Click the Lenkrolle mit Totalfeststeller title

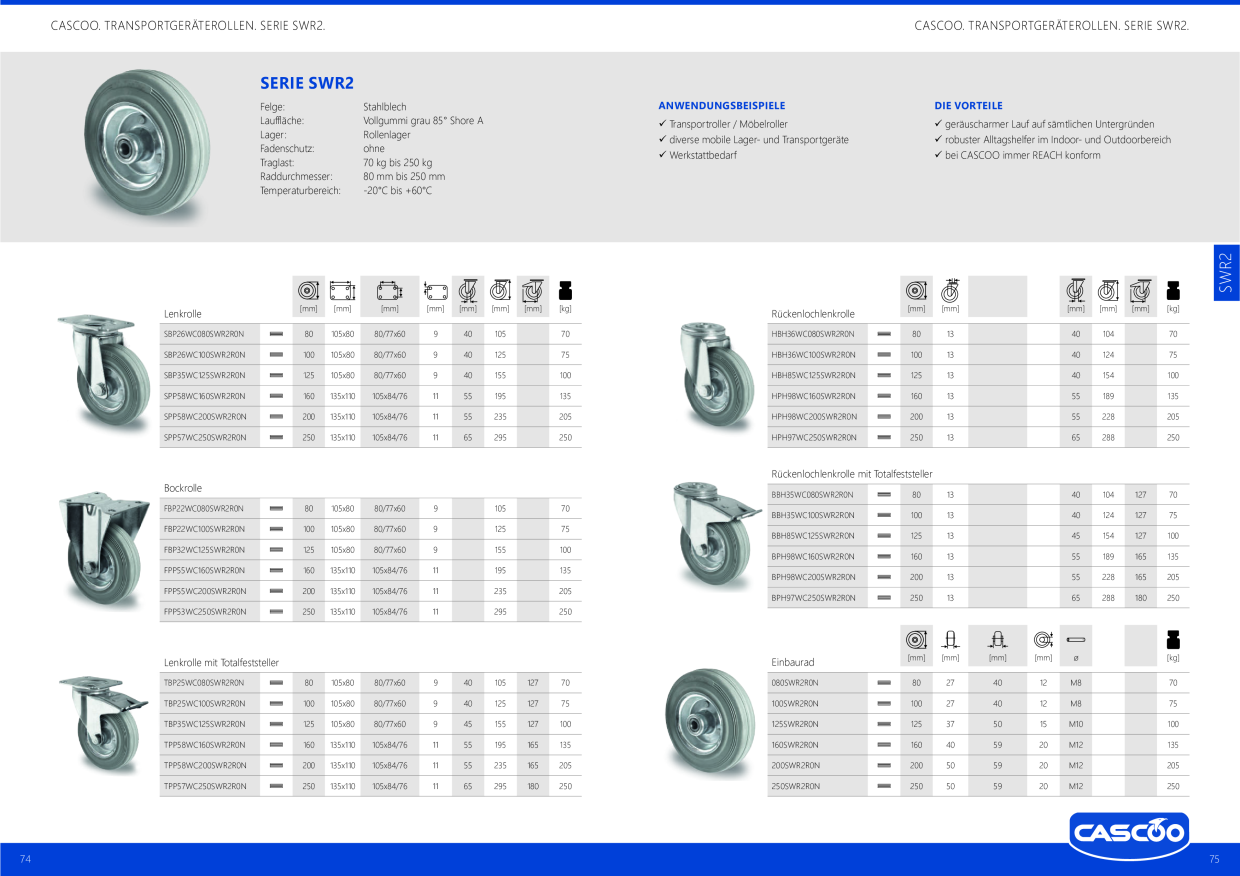tap(221, 662)
